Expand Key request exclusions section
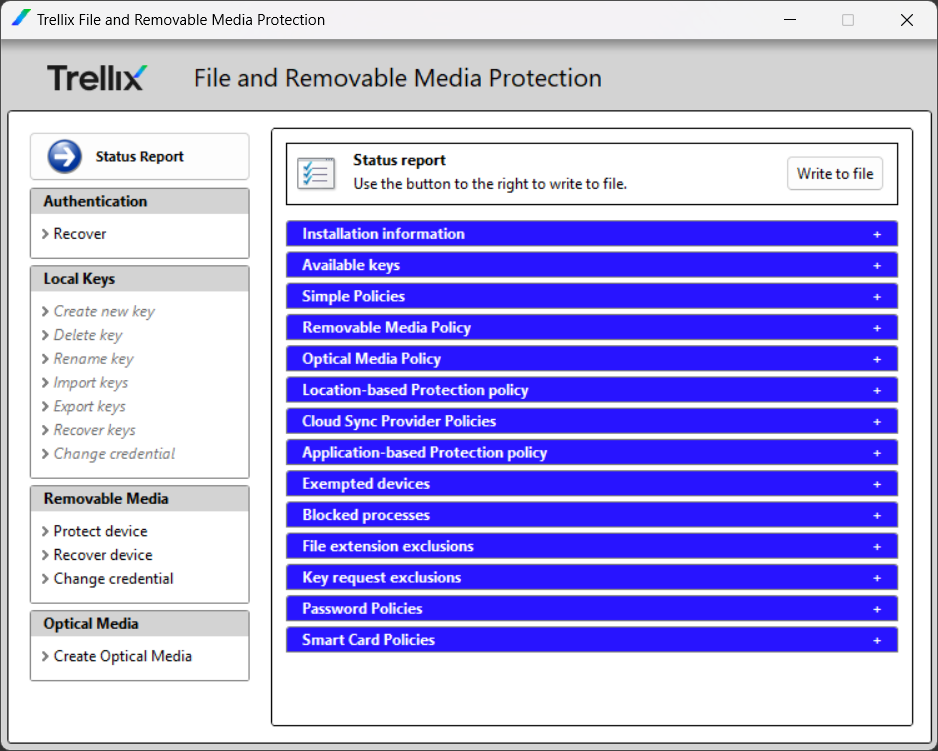Screen dimensions: 938x751 (592, 577)
